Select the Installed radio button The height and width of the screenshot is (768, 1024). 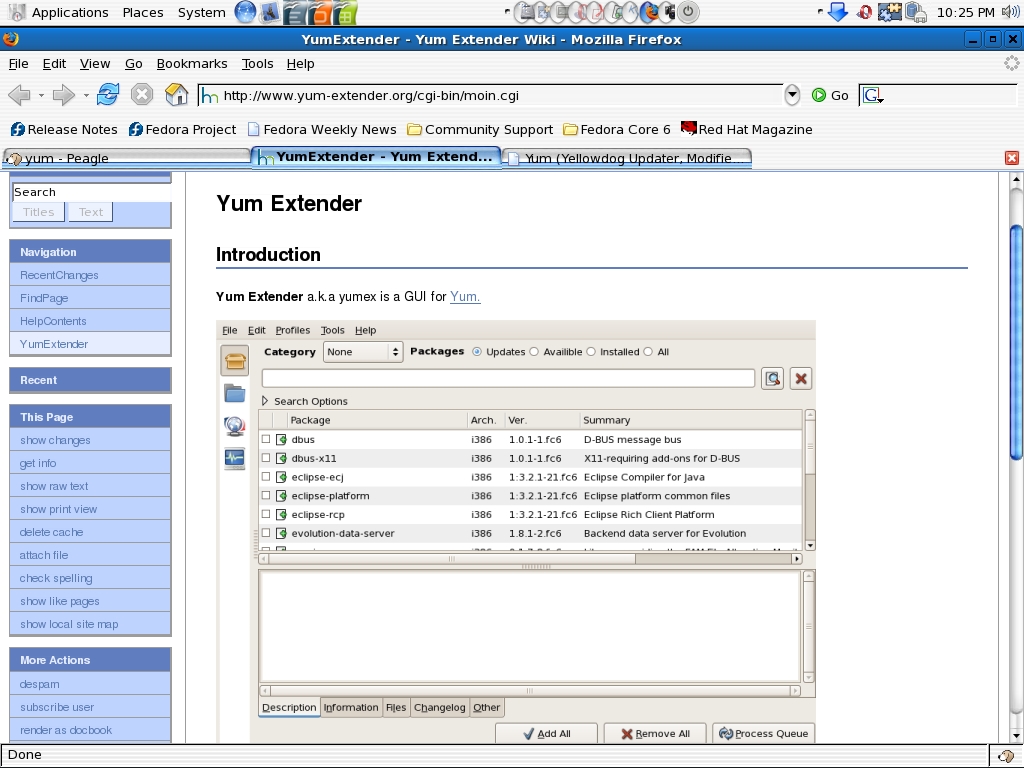591,351
